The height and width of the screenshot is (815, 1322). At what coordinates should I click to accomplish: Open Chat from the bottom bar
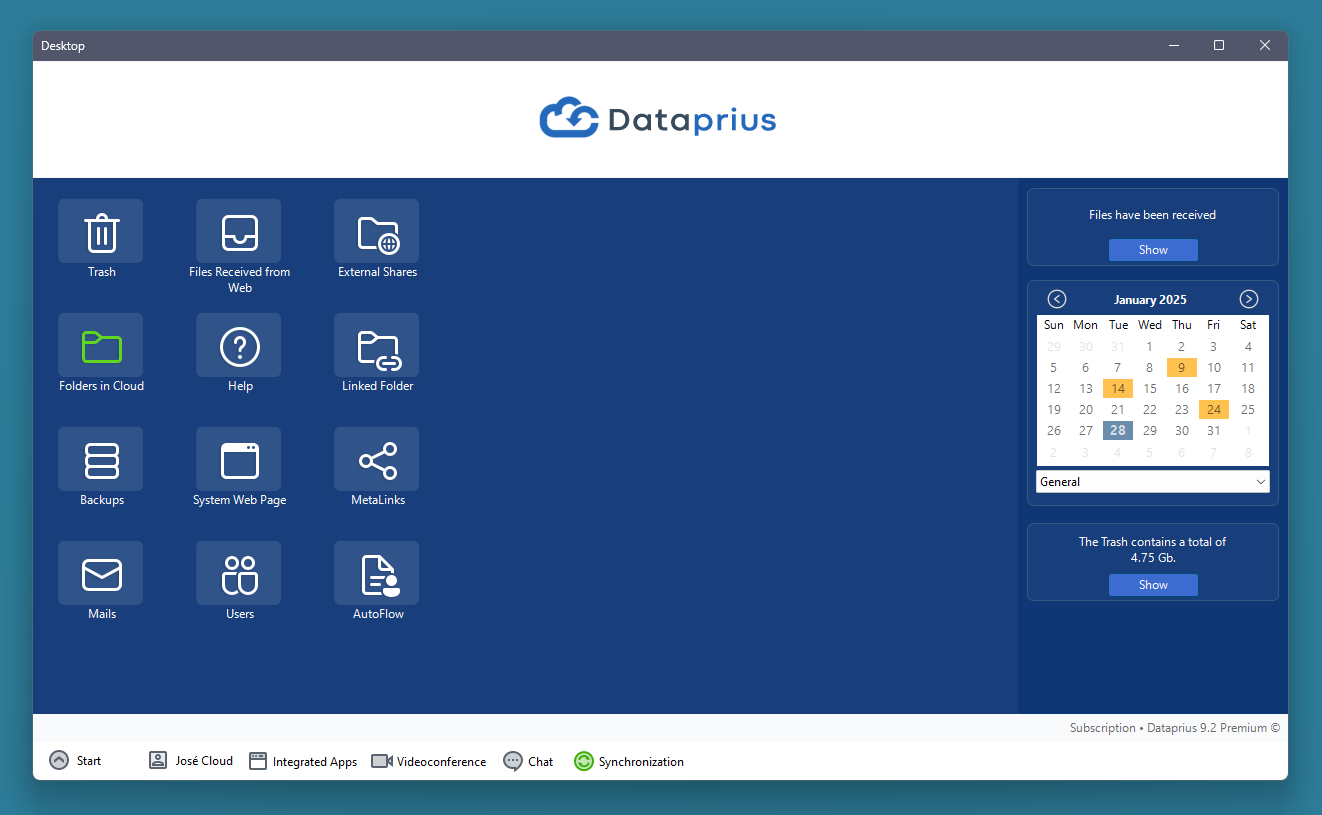(528, 761)
